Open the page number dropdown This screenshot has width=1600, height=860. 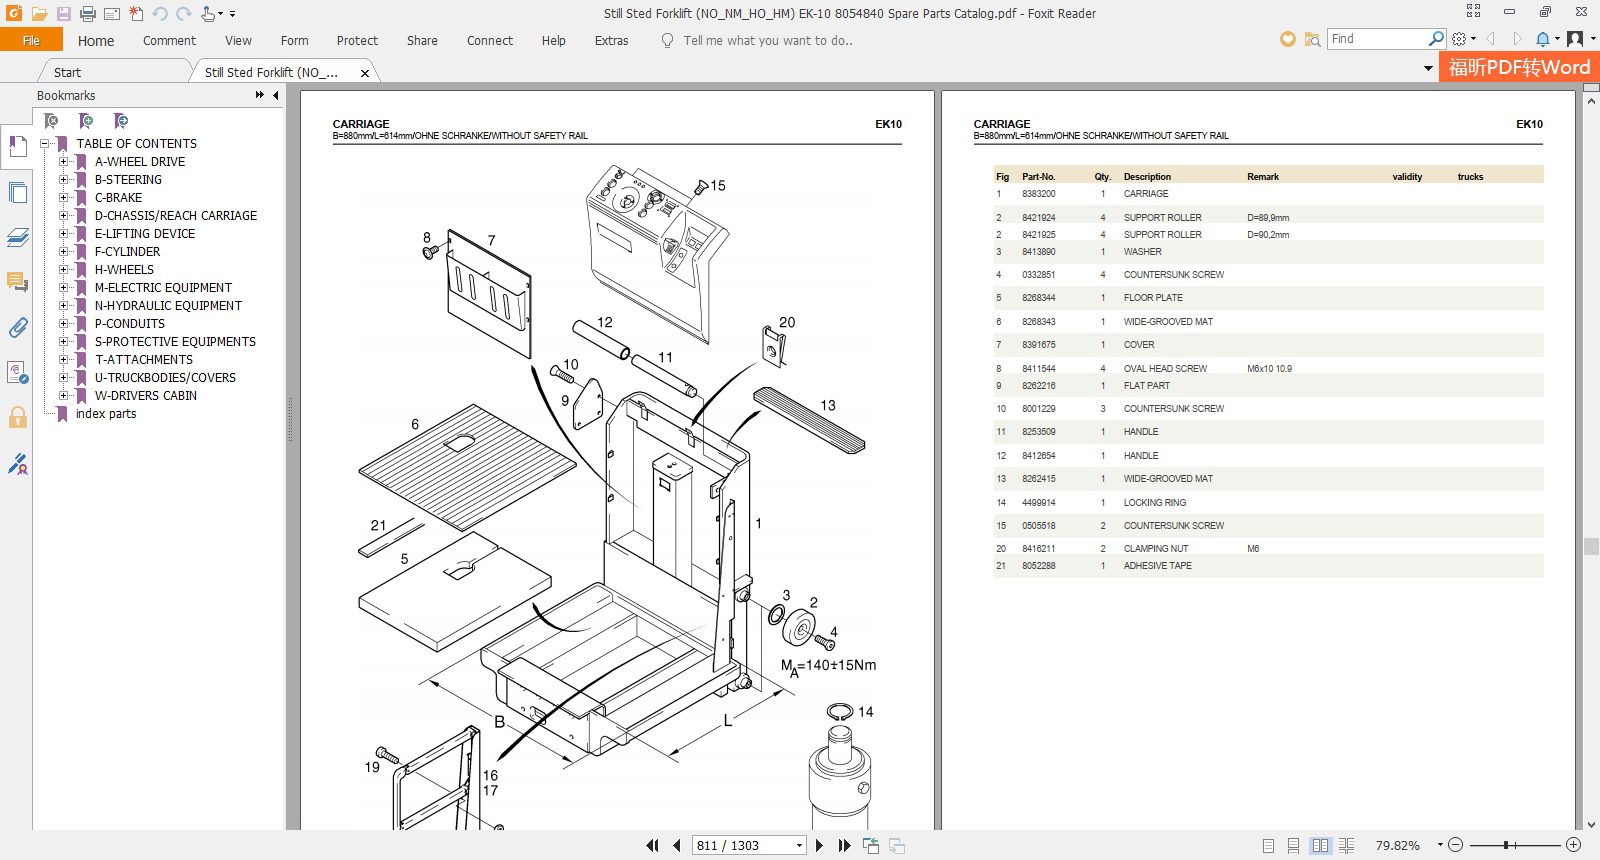point(799,846)
